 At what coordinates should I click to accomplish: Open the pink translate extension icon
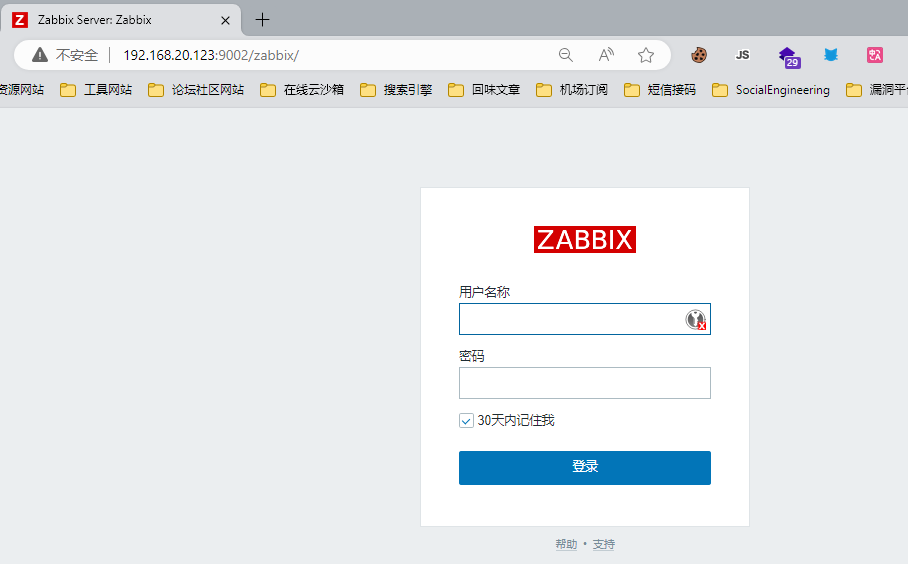(x=874, y=55)
